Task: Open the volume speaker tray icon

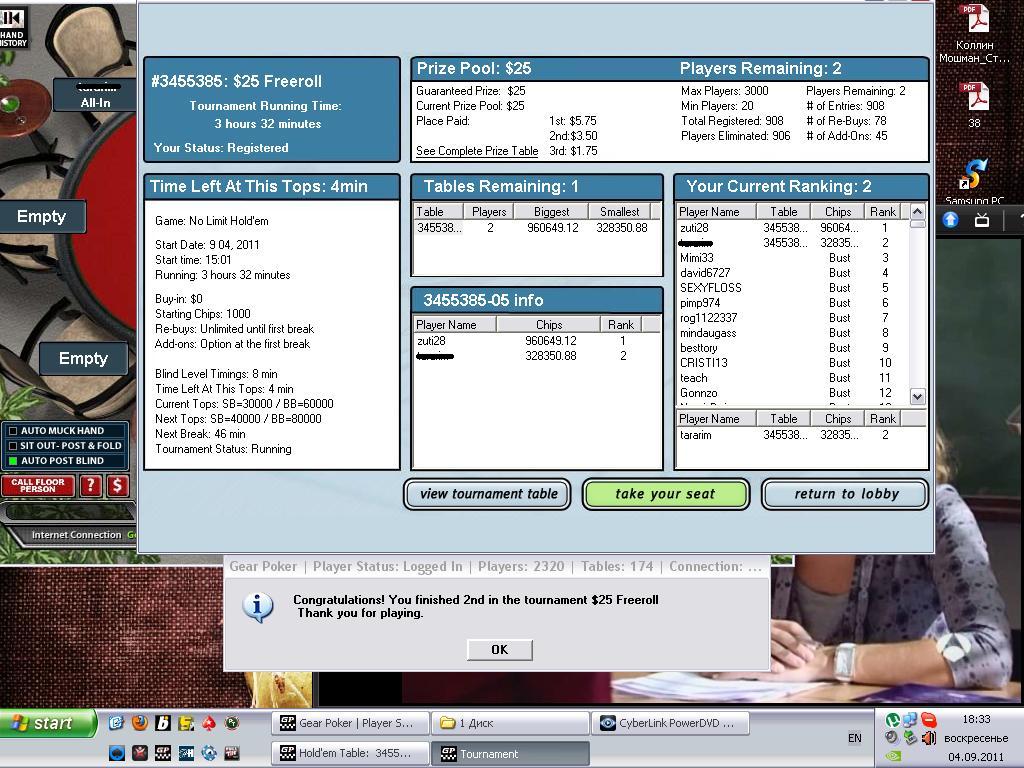Action: coord(929,738)
